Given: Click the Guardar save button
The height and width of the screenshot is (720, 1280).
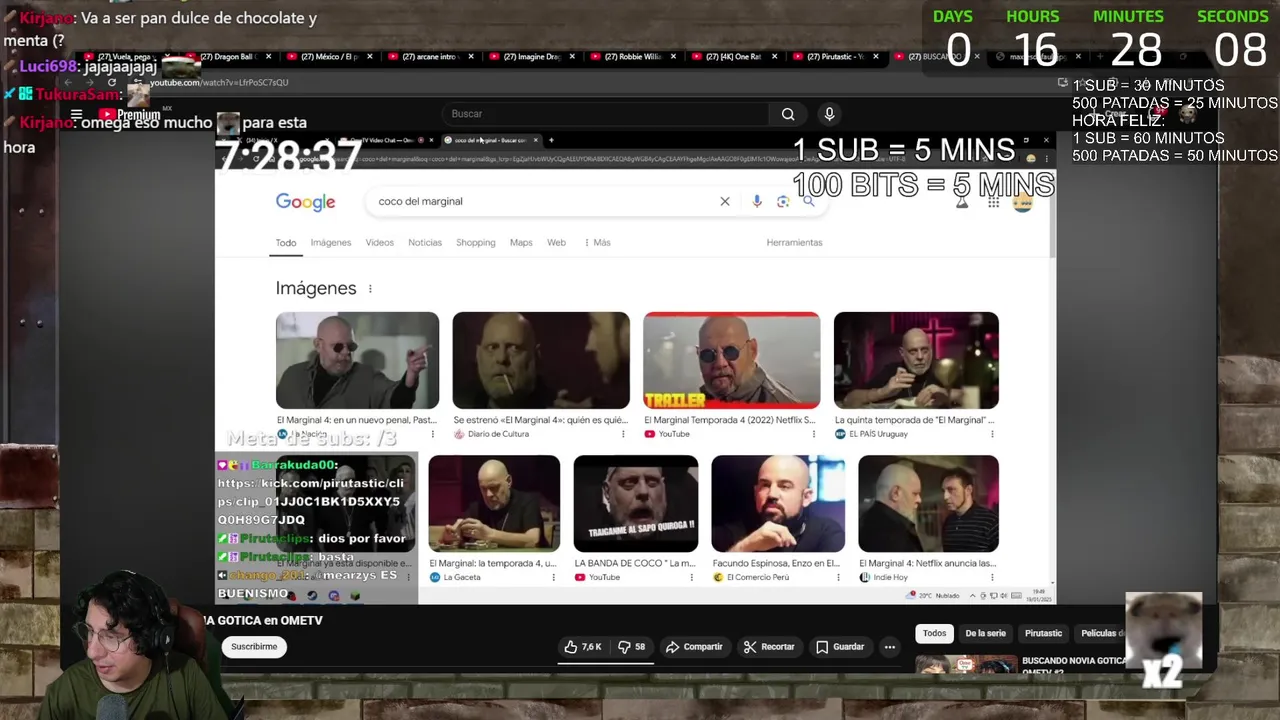Looking at the screenshot, I should tap(840, 647).
